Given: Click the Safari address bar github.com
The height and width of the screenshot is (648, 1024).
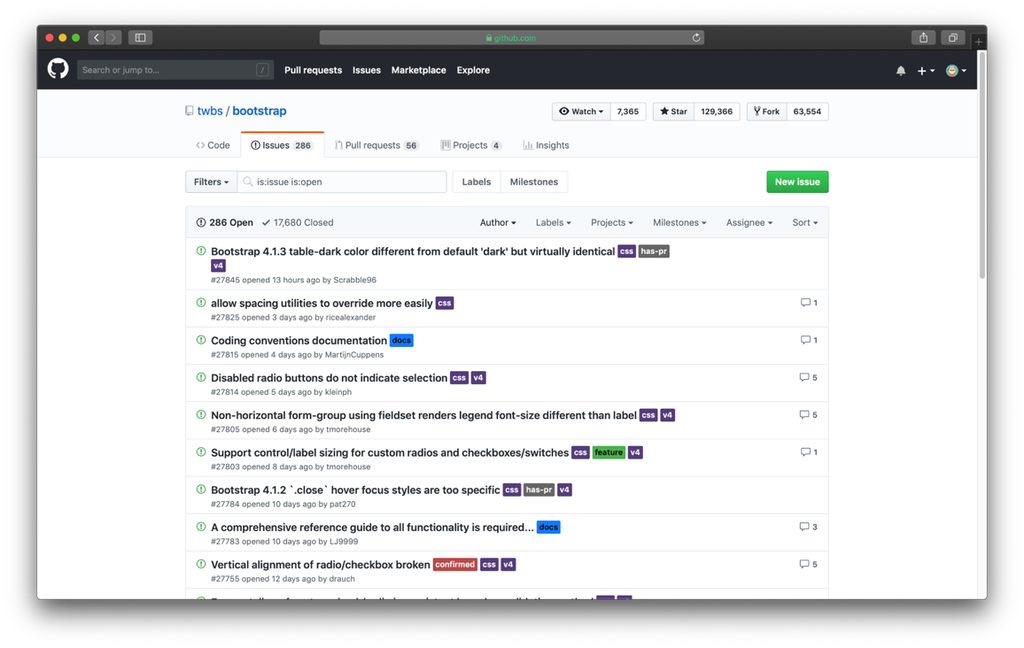Looking at the screenshot, I should tap(511, 38).
